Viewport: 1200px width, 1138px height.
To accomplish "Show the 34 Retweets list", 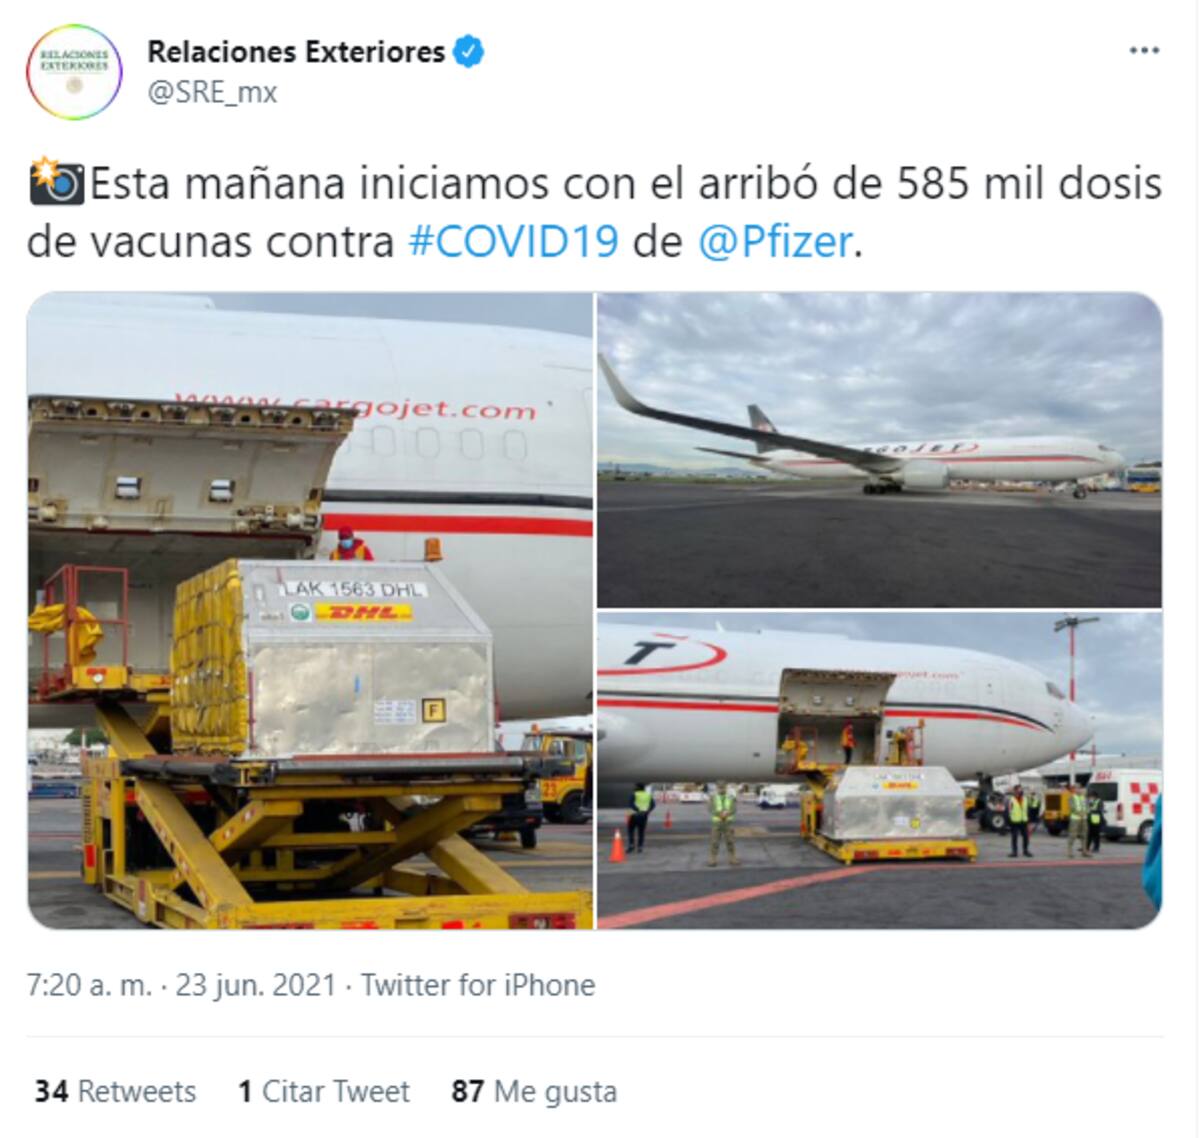I will (115, 1091).
